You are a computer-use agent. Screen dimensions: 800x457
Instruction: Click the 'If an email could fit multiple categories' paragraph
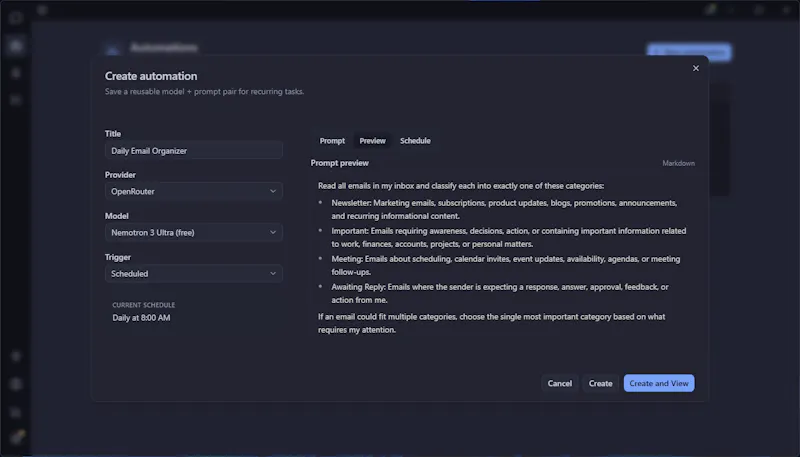point(491,323)
